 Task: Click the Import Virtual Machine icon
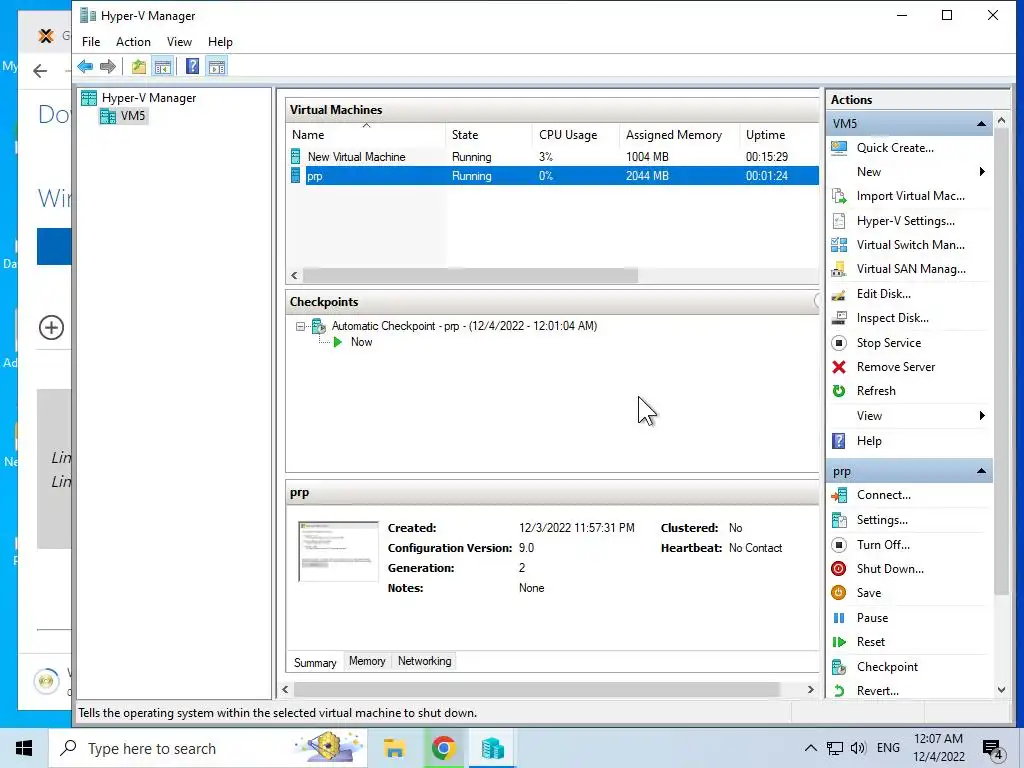tap(839, 196)
